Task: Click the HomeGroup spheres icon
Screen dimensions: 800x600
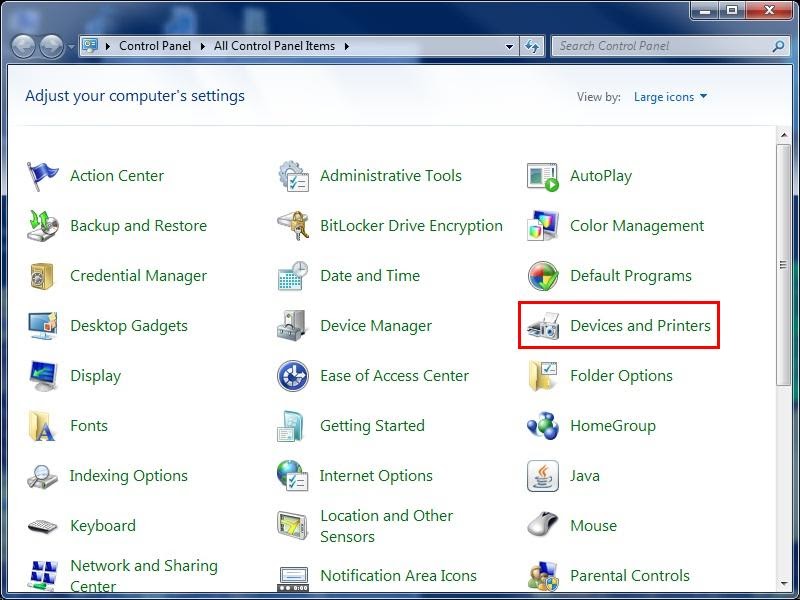Action: (543, 426)
